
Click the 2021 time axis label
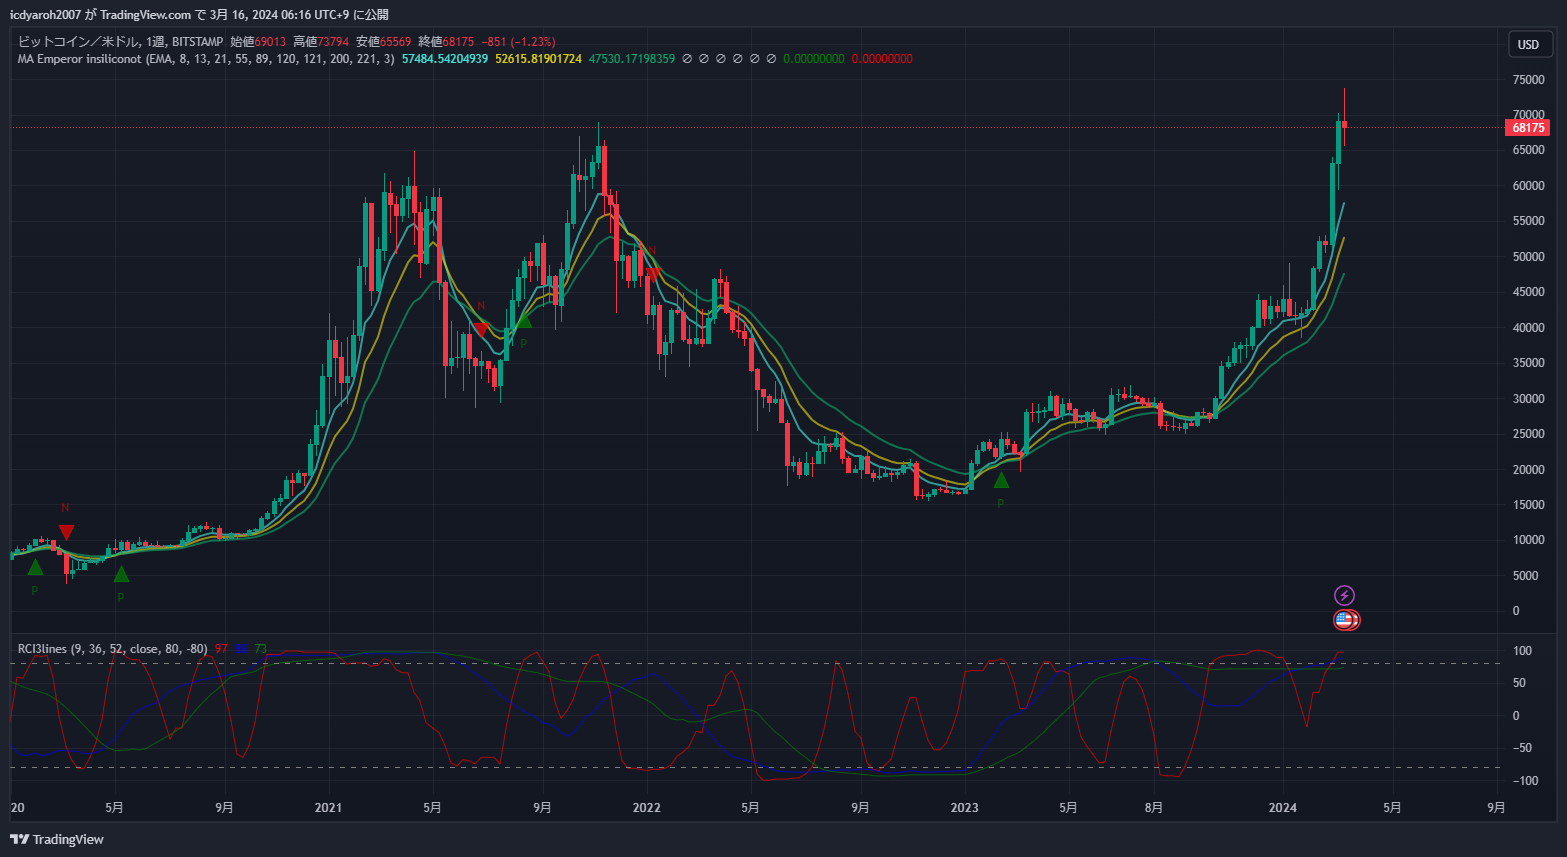[x=328, y=808]
